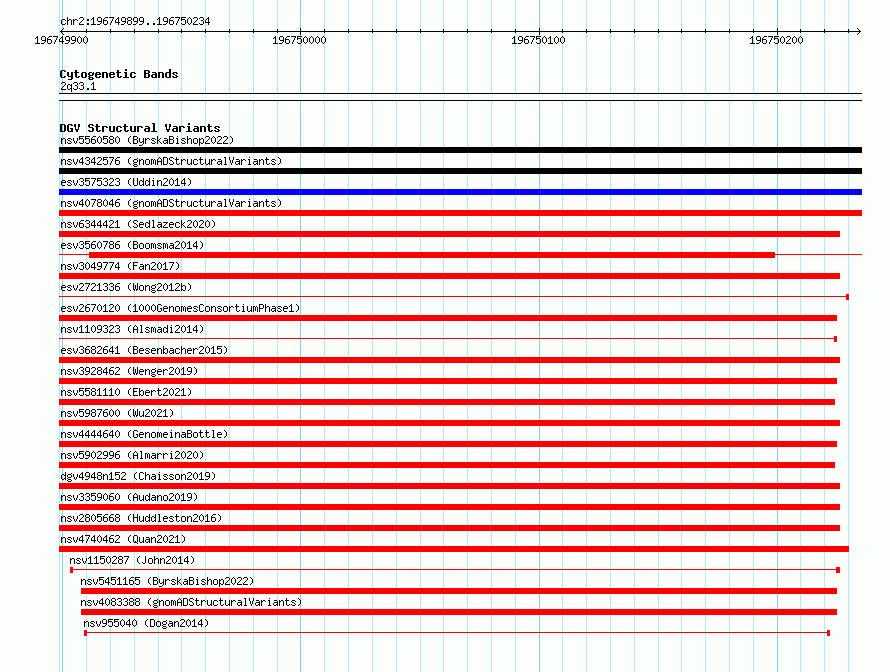Click the nsv1109323 (Alsmadi2014) text

pos(132,329)
